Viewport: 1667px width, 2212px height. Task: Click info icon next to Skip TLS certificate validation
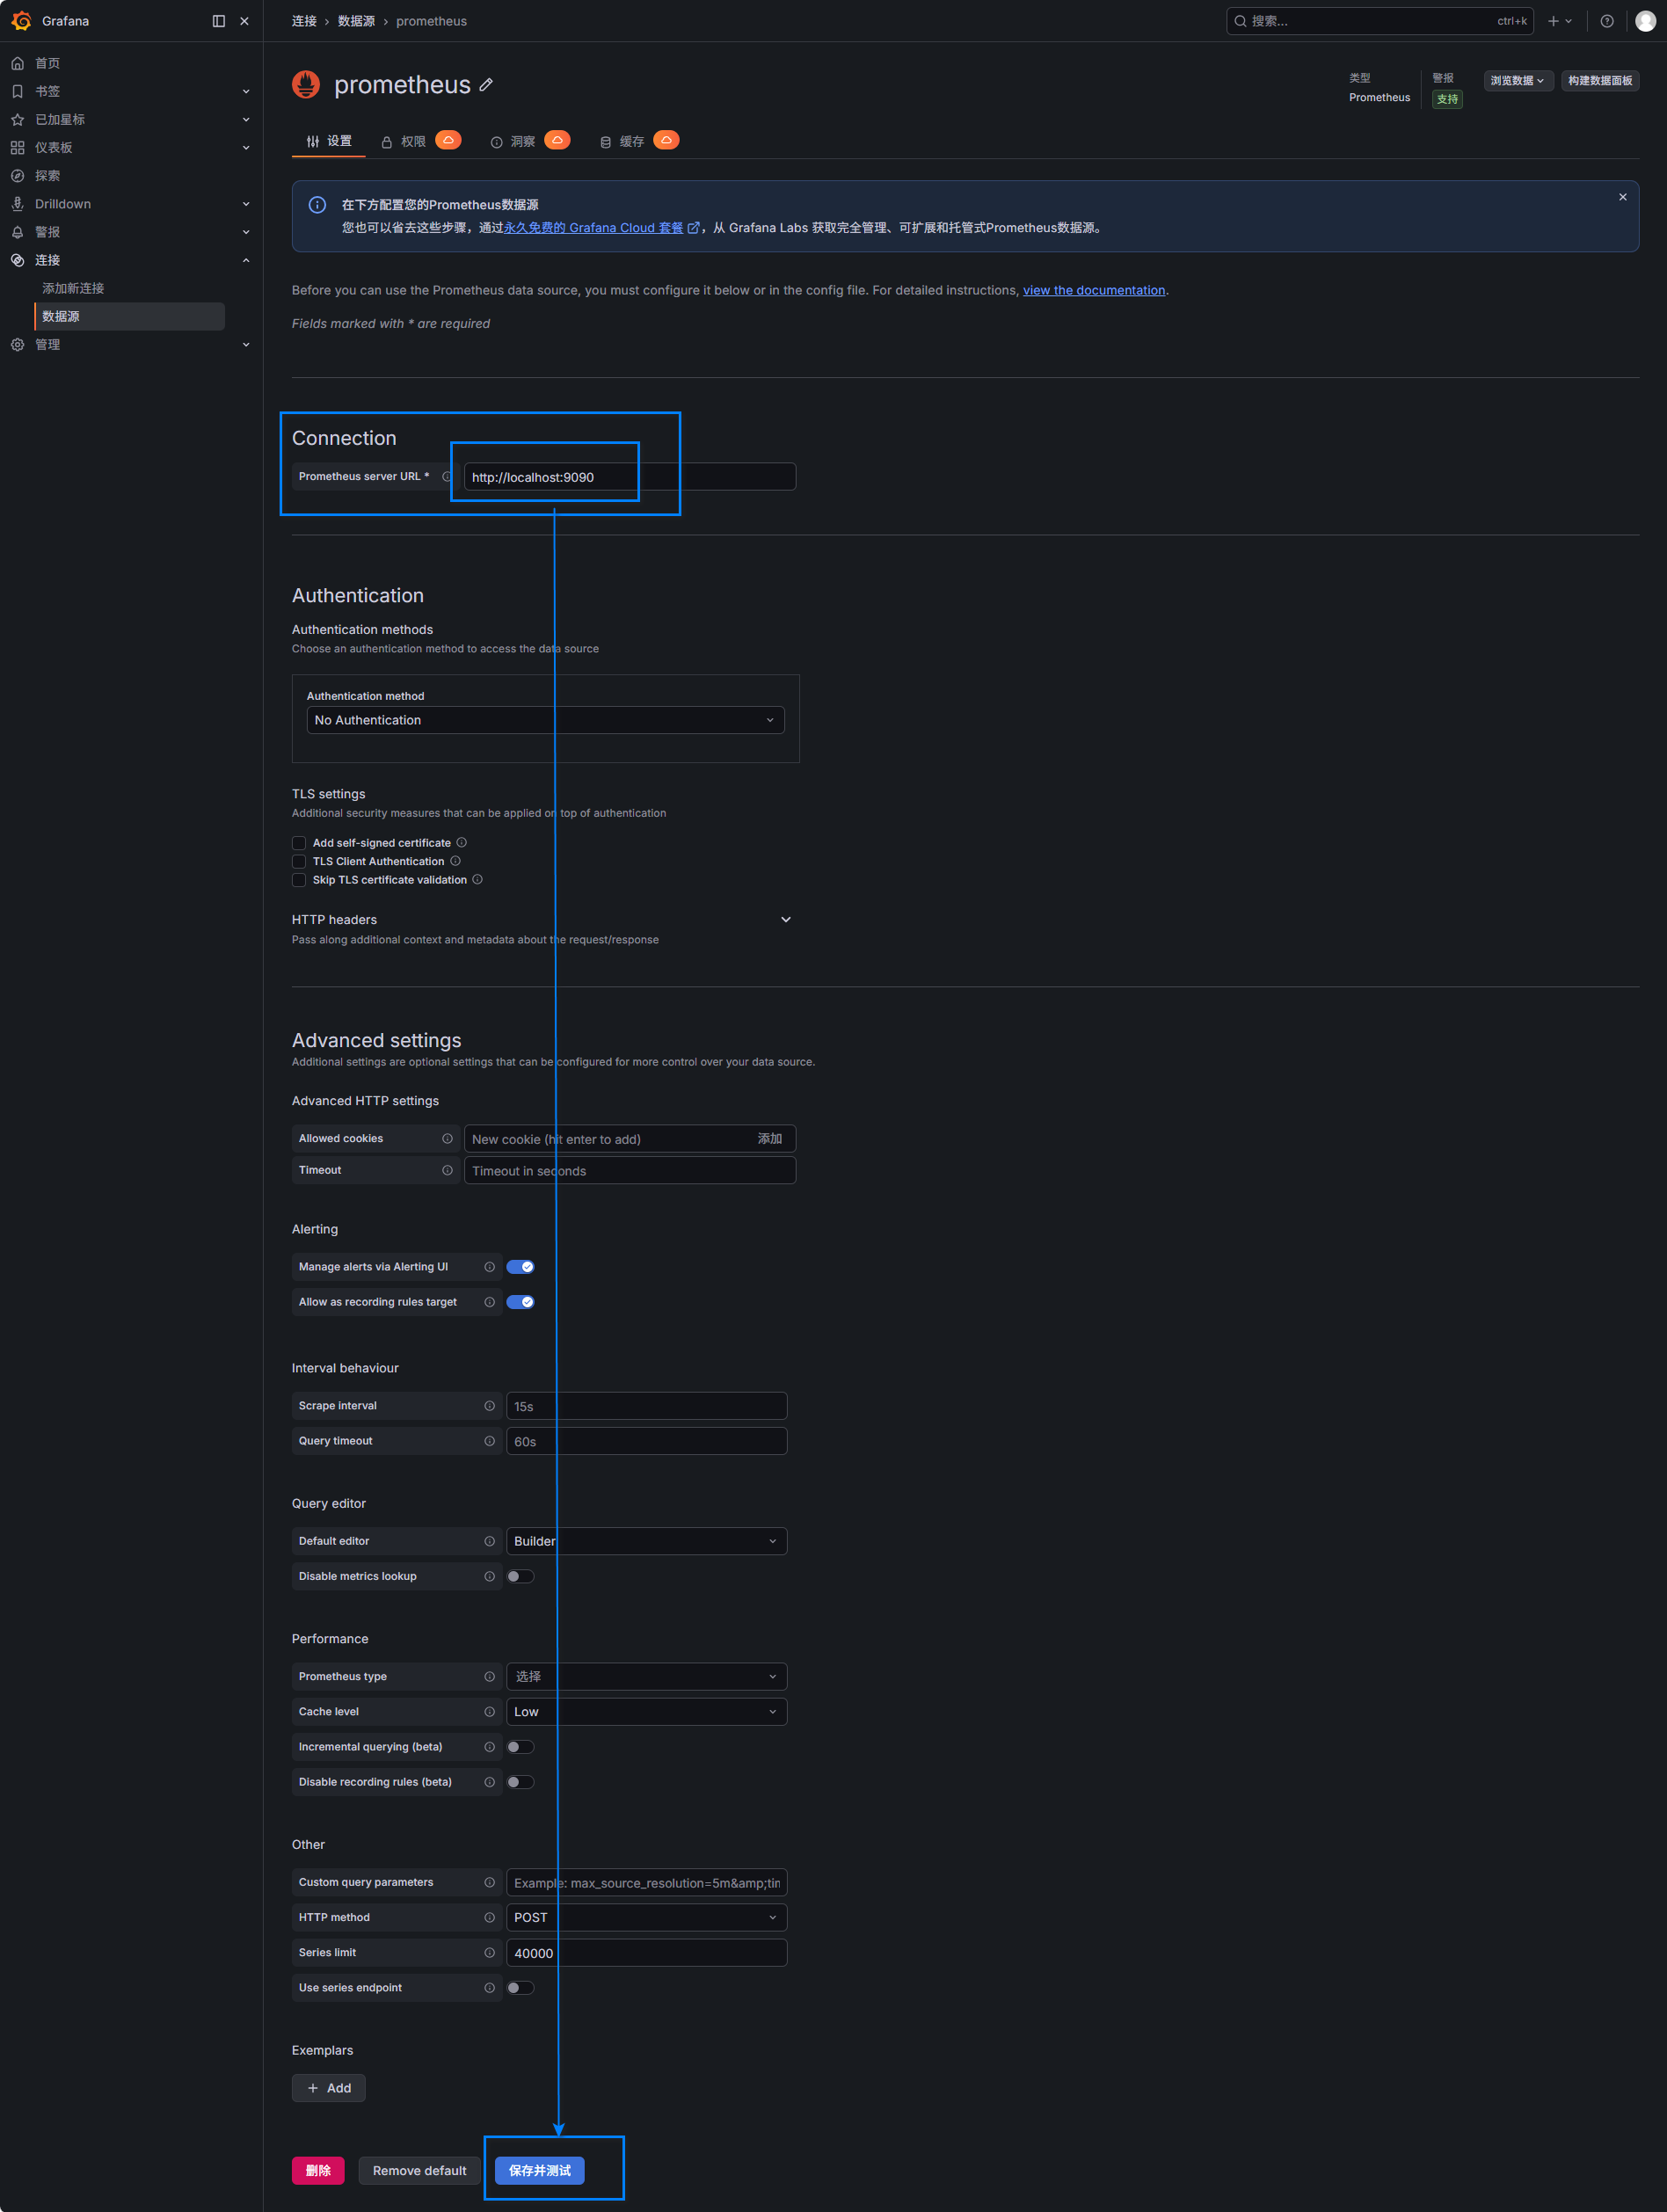coord(477,879)
